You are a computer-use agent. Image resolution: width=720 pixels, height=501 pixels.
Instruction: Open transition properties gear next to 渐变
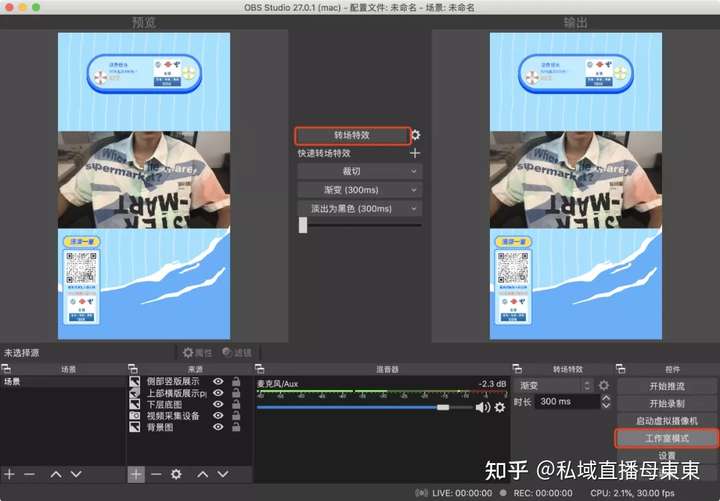tap(604, 385)
